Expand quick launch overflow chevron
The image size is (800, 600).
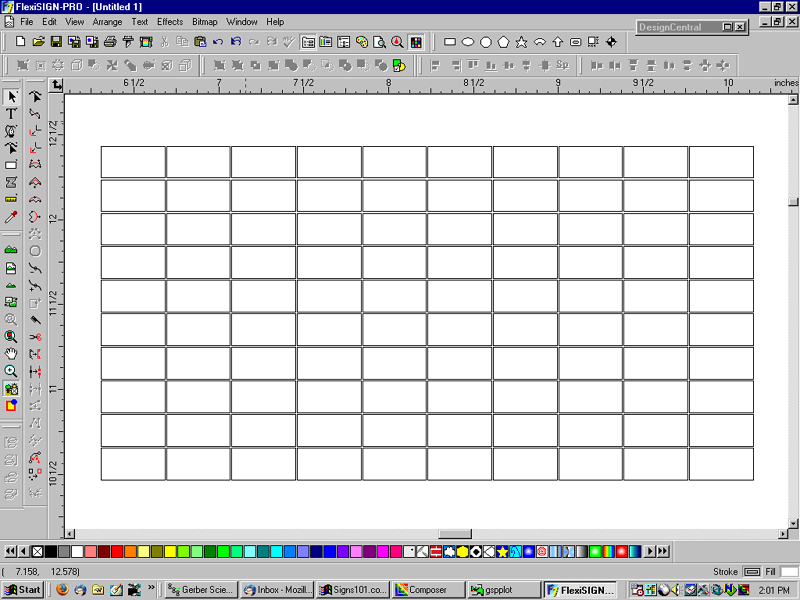pyautogui.click(x=151, y=588)
